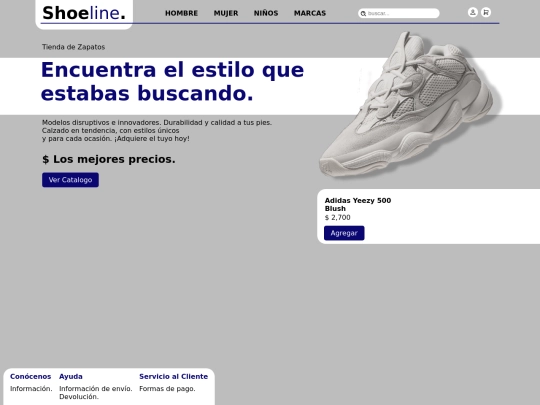Open Adidas Yeezy 500 Blush title

pyautogui.click(x=358, y=205)
